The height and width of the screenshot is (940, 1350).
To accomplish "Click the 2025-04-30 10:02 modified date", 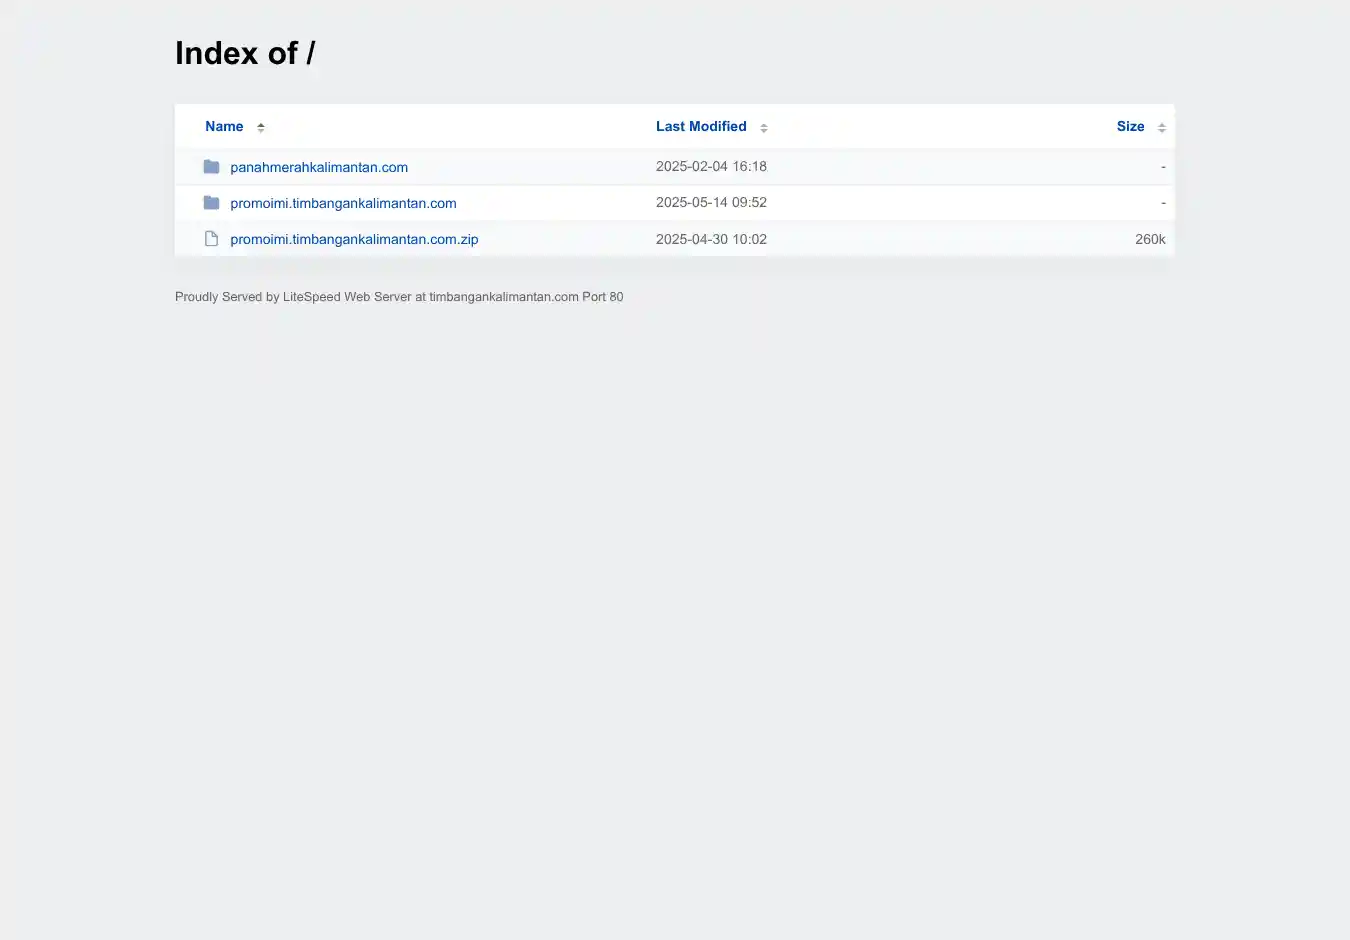I will click(711, 240).
